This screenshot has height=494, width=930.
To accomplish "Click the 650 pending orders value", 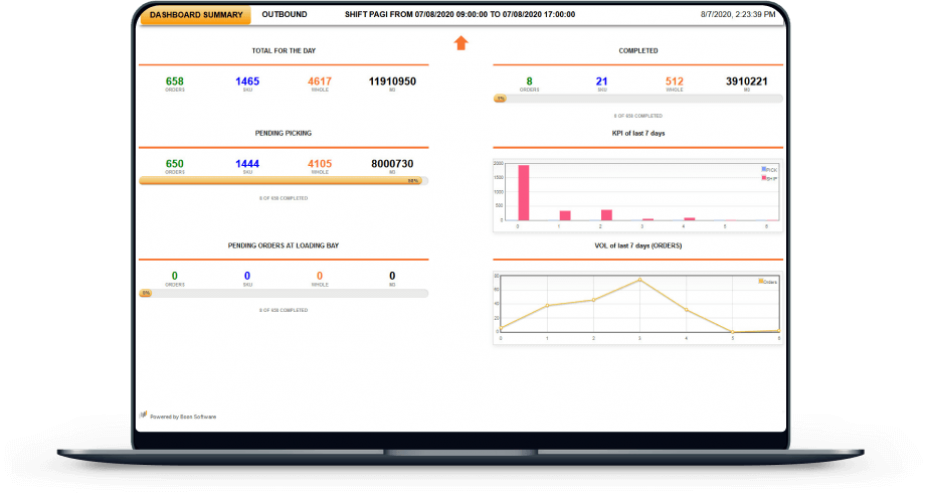I will tap(174, 164).
